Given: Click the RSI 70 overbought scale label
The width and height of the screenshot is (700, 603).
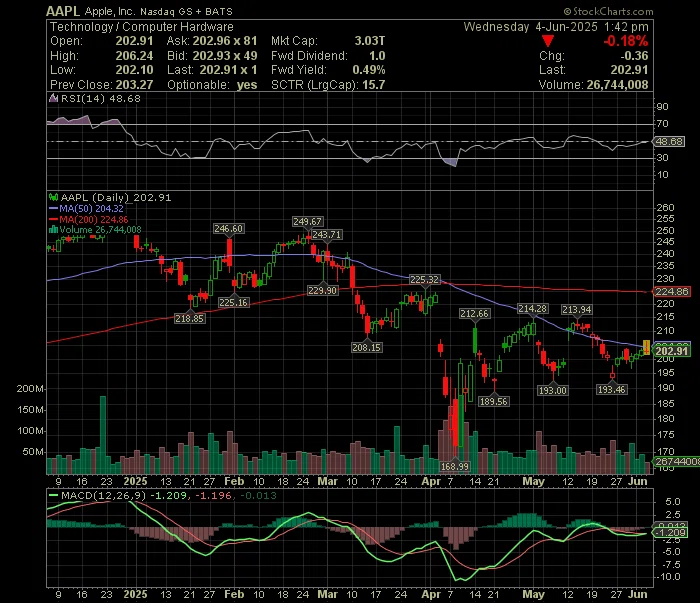Looking at the screenshot, I should tap(662, 124).
